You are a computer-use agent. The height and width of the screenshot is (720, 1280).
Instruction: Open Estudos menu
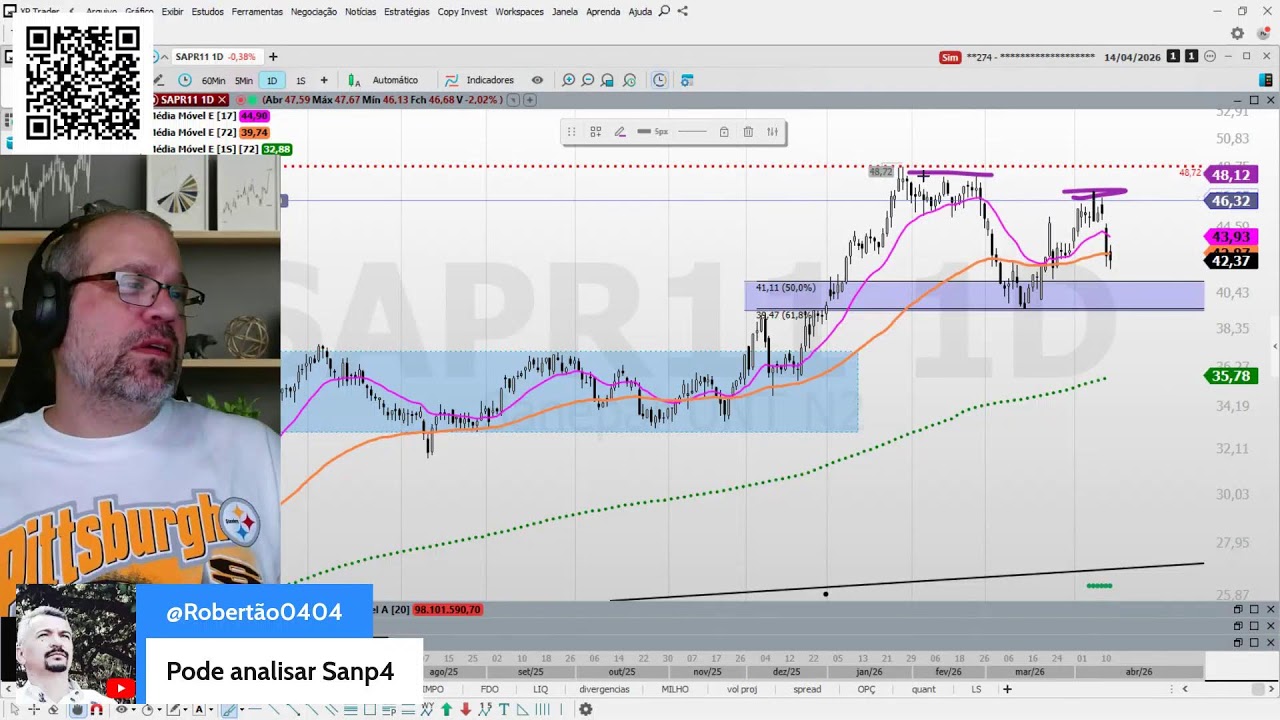coord(208,12)
